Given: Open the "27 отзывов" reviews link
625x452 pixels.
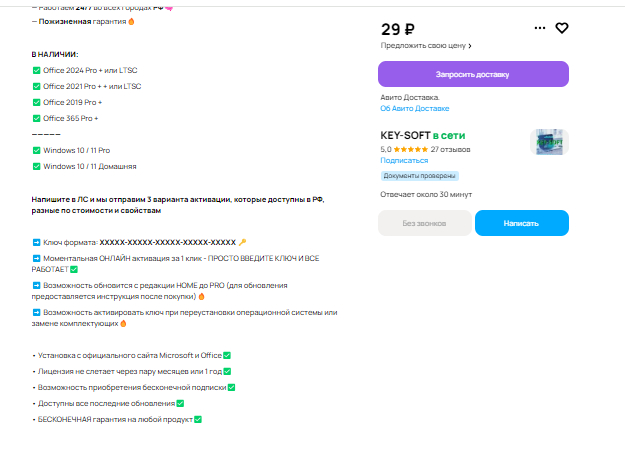Looking at the screenshot, I should [450, 149].
